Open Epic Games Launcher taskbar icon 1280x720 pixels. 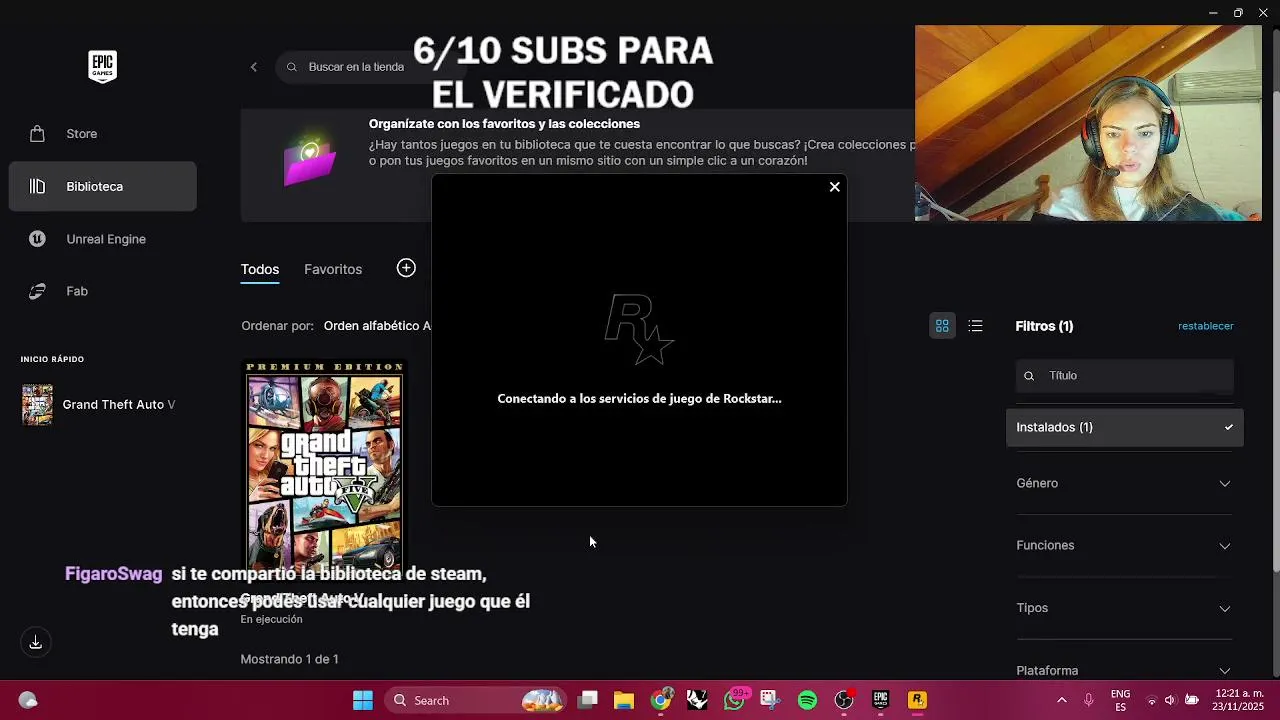tap(880, 701)
